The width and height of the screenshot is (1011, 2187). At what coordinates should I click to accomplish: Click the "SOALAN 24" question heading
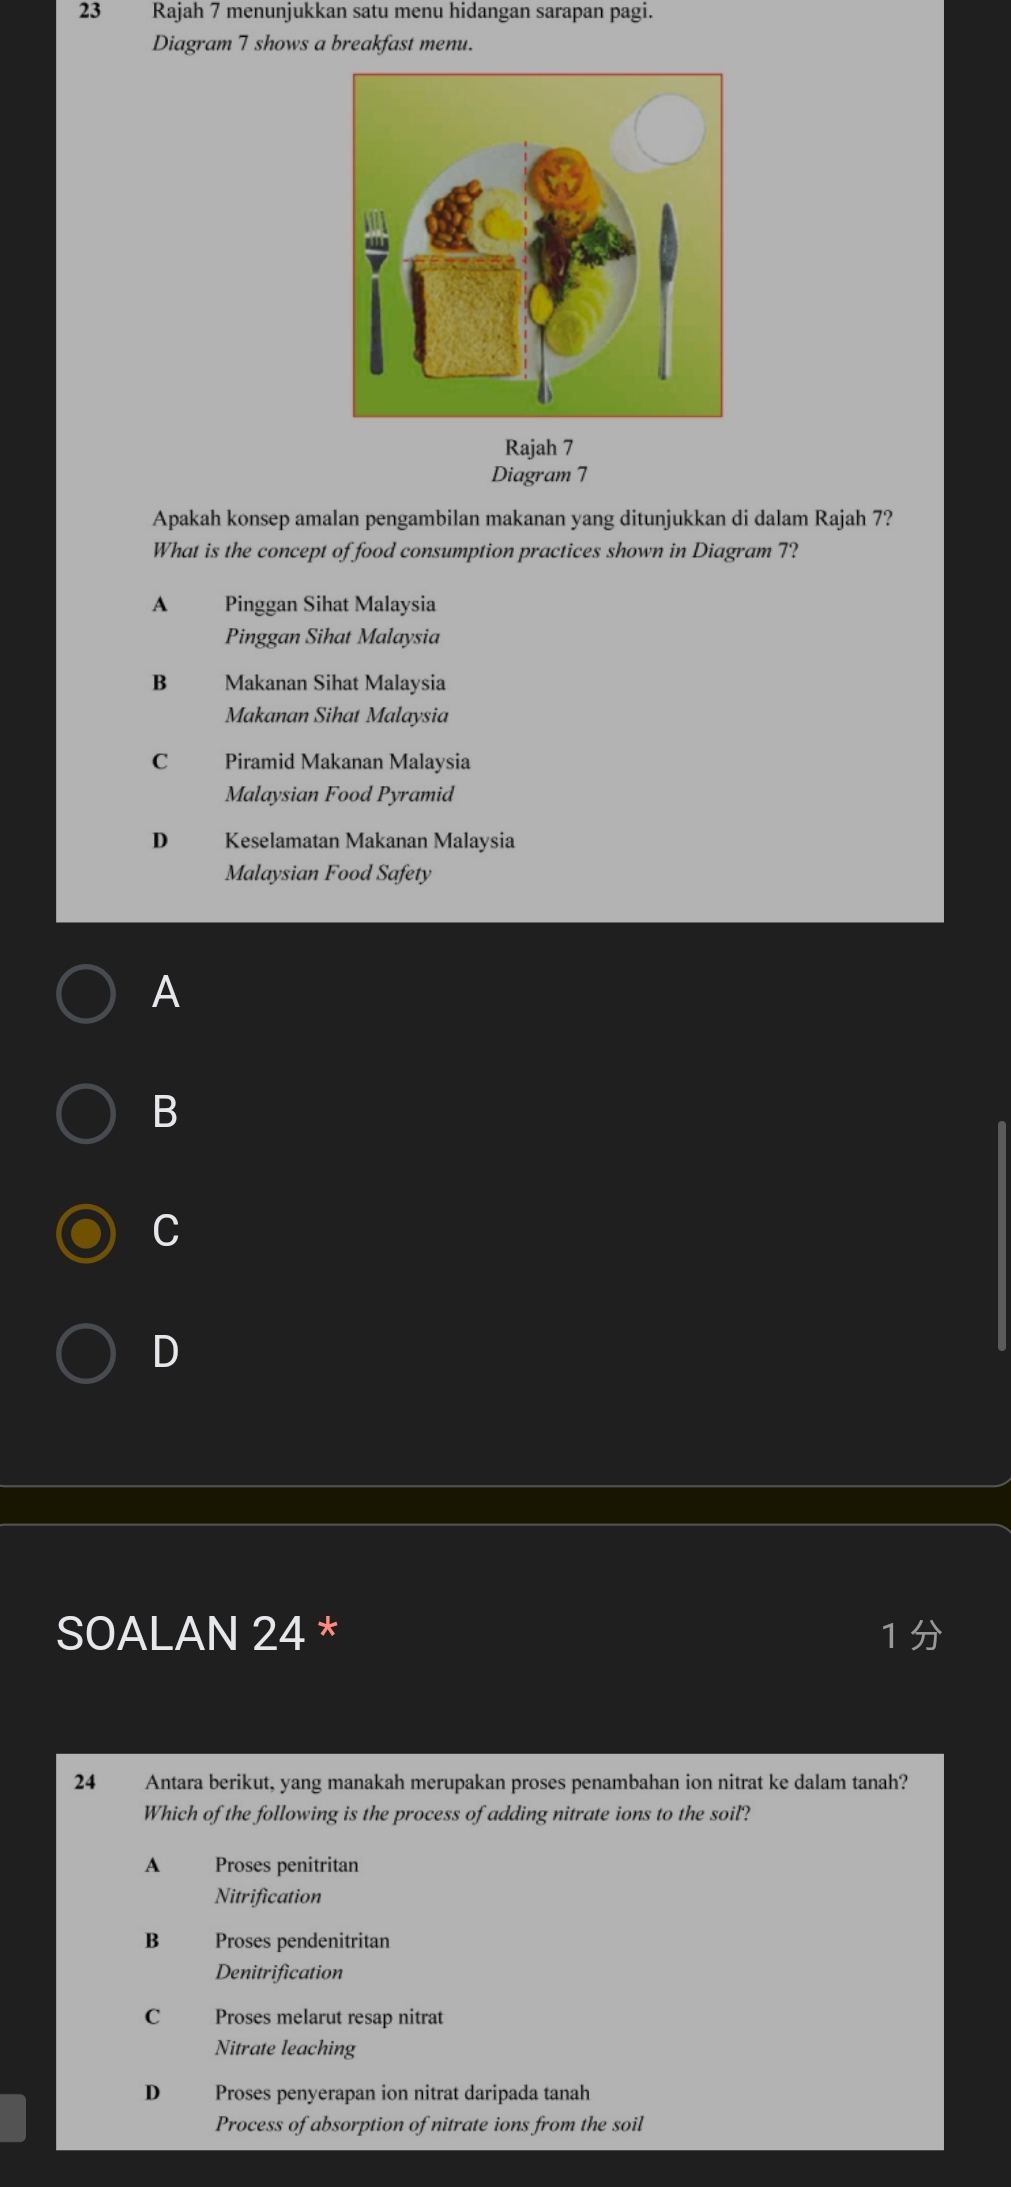[x=180, y=1634]
